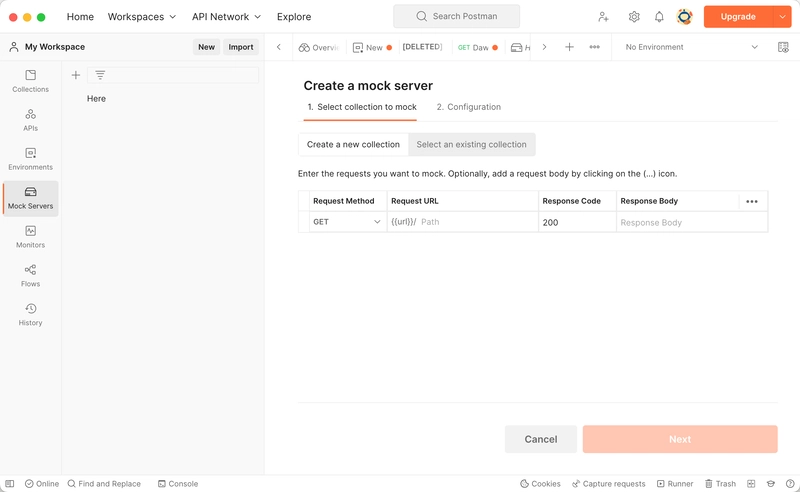Open the Bootcamp graduation cap icon
The width and height of the screenshot is (800, 492).
pos(770,484)
